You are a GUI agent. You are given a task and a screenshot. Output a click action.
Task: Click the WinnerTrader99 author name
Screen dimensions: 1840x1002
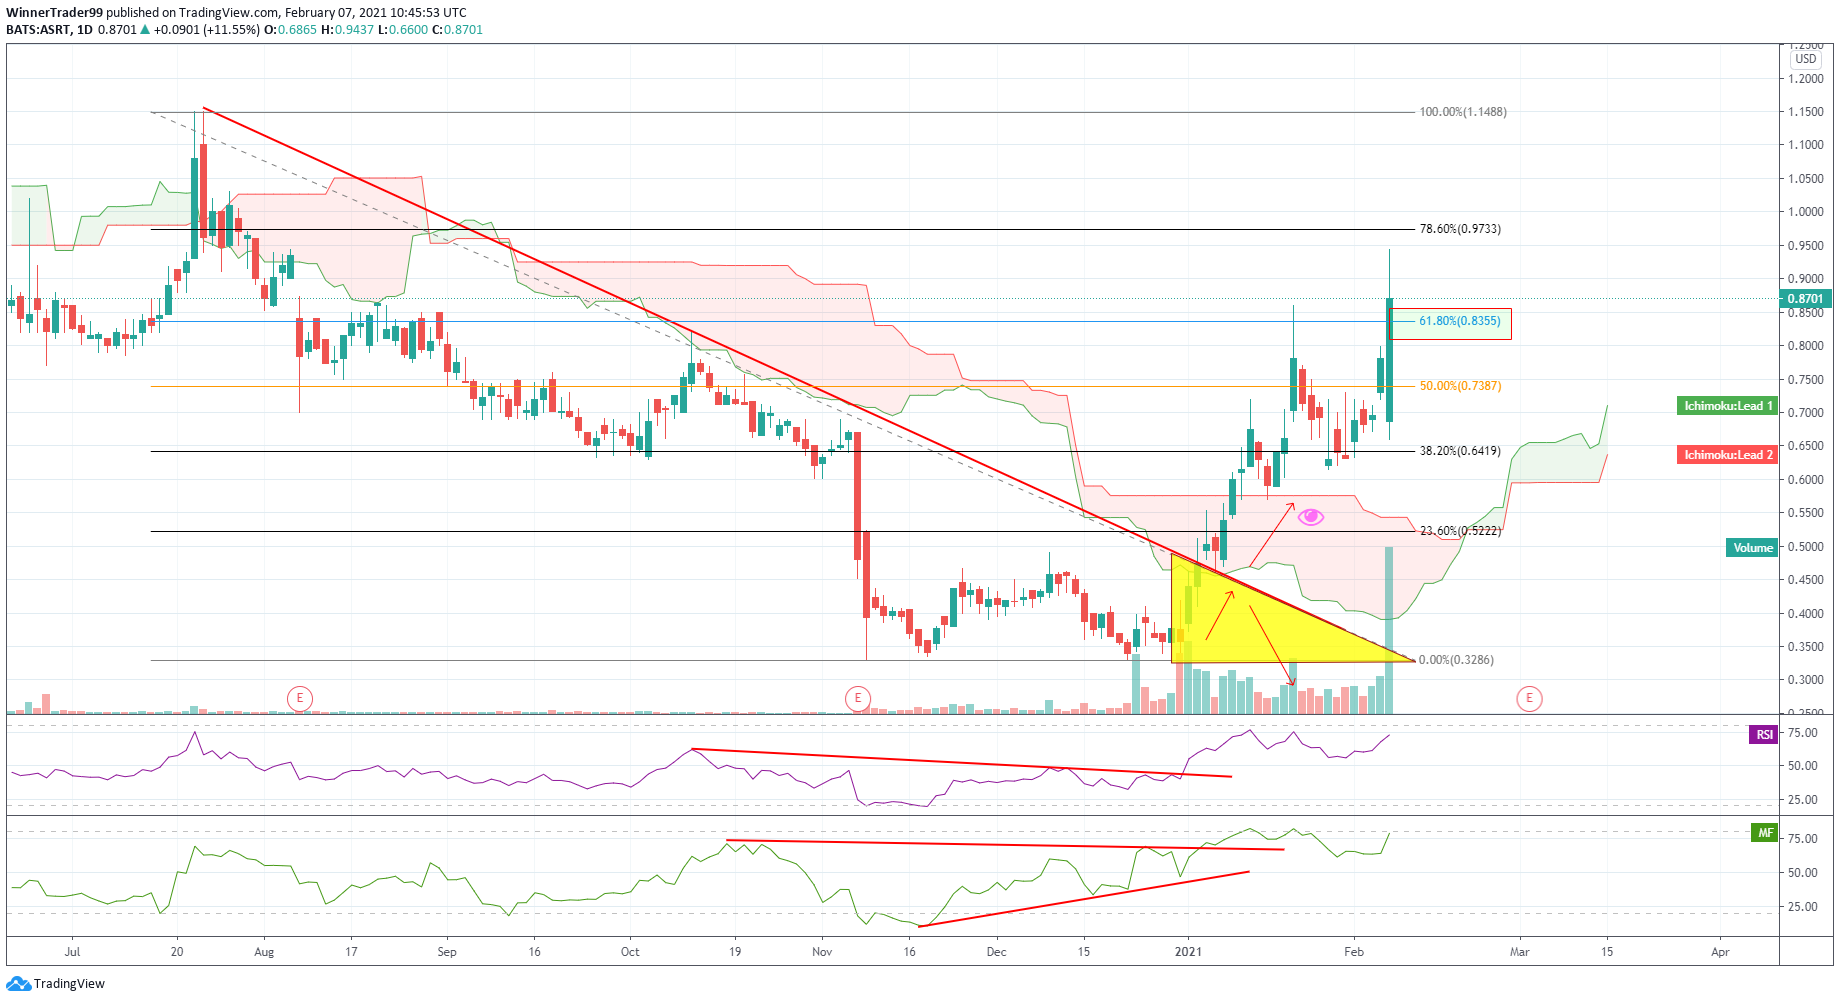click(x=54, y=13)
